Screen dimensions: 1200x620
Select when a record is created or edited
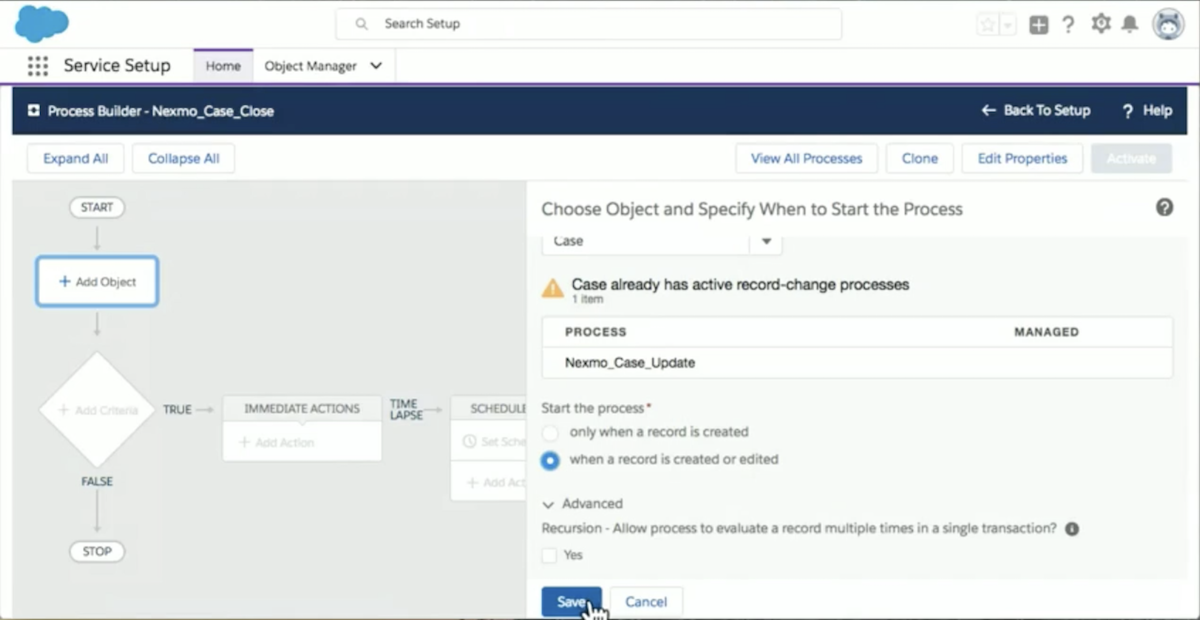point(550,461)
